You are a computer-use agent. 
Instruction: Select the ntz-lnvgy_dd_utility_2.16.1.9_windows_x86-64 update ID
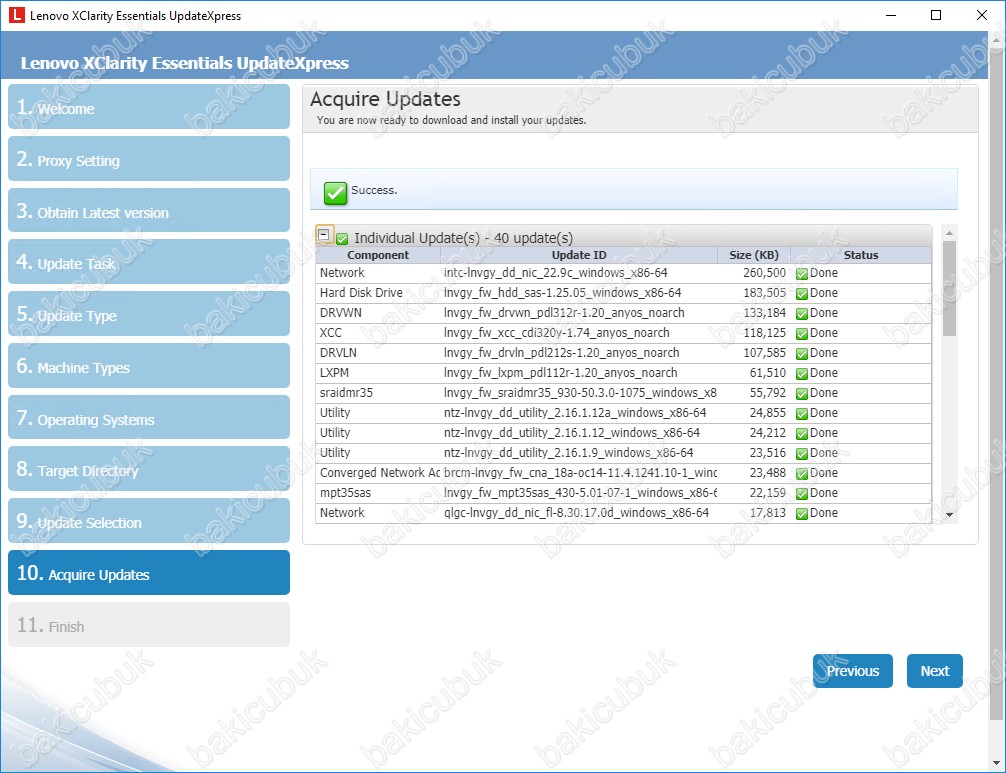click(x=568, y=453)
